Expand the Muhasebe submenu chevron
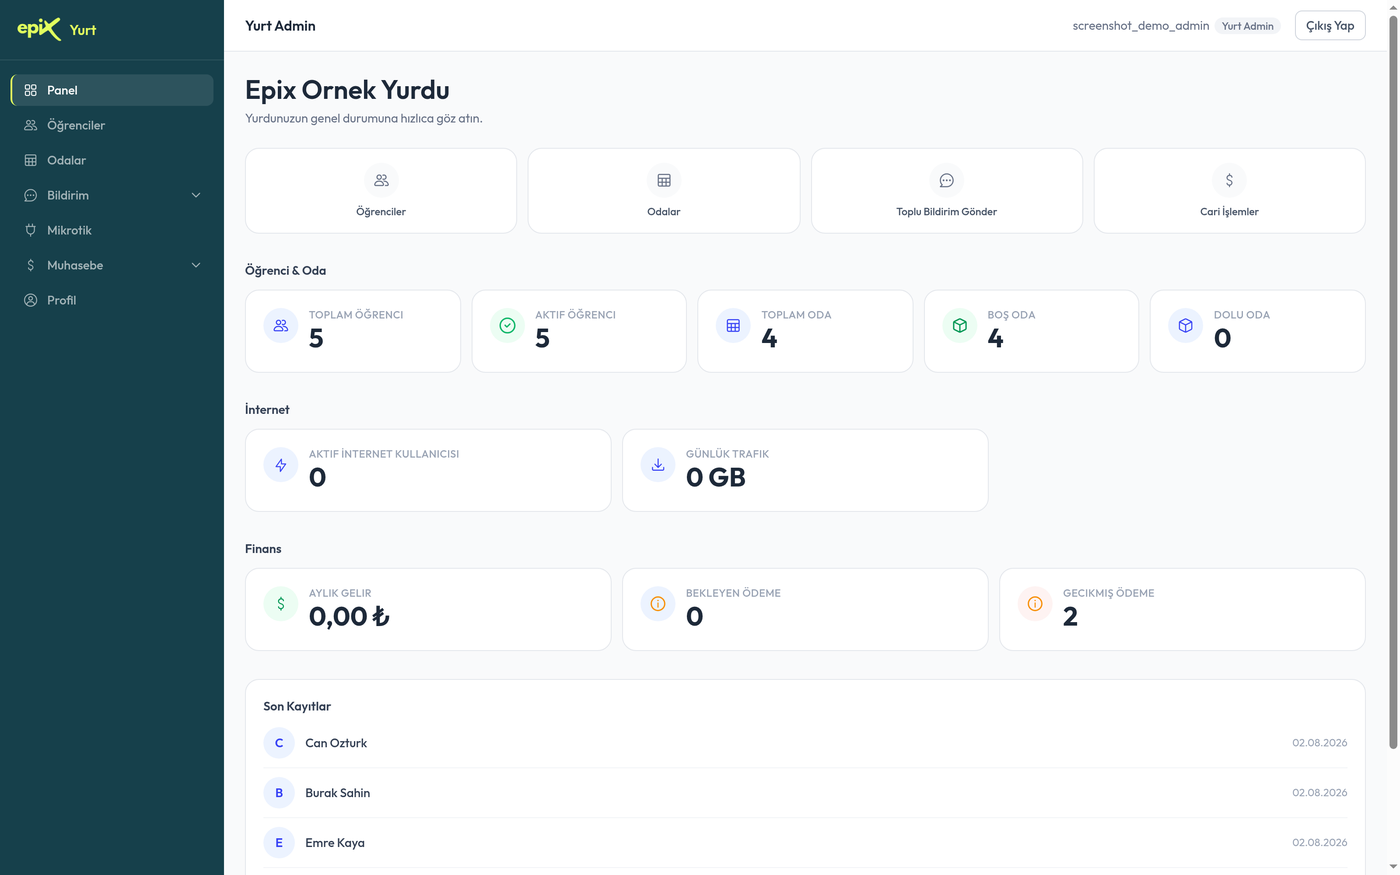The height and width of the screenshot is (875, 1400). tap(196, 265)
